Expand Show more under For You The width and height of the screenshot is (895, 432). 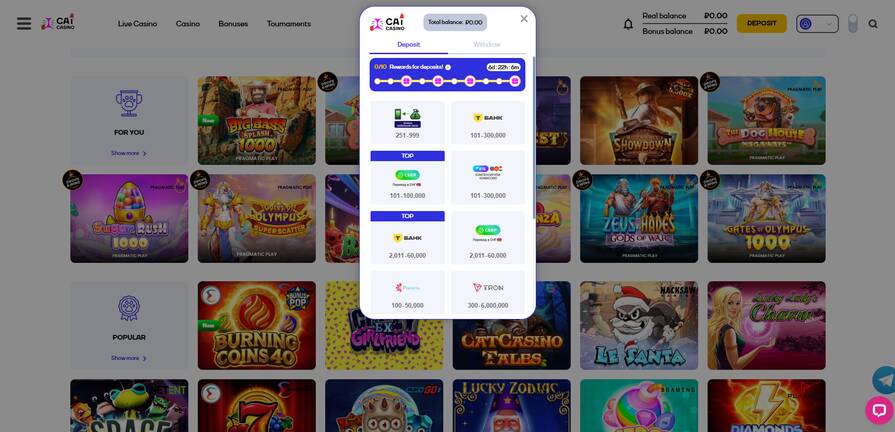coord(128,153)
